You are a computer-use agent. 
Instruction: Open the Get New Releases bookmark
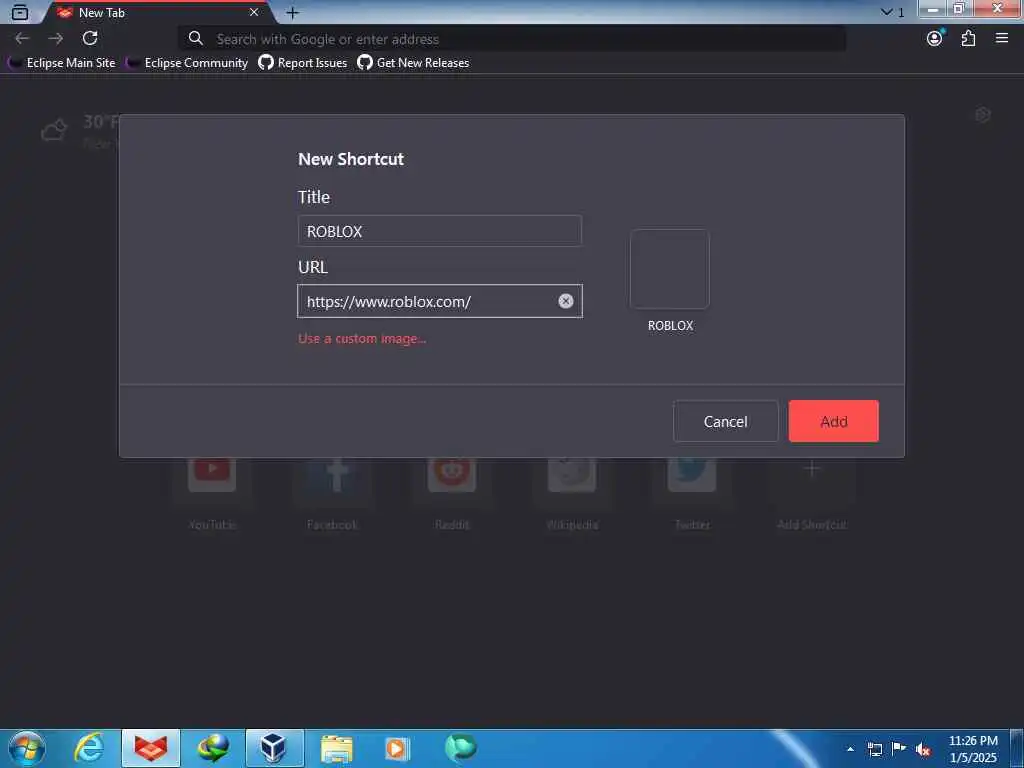click(413, 63)
